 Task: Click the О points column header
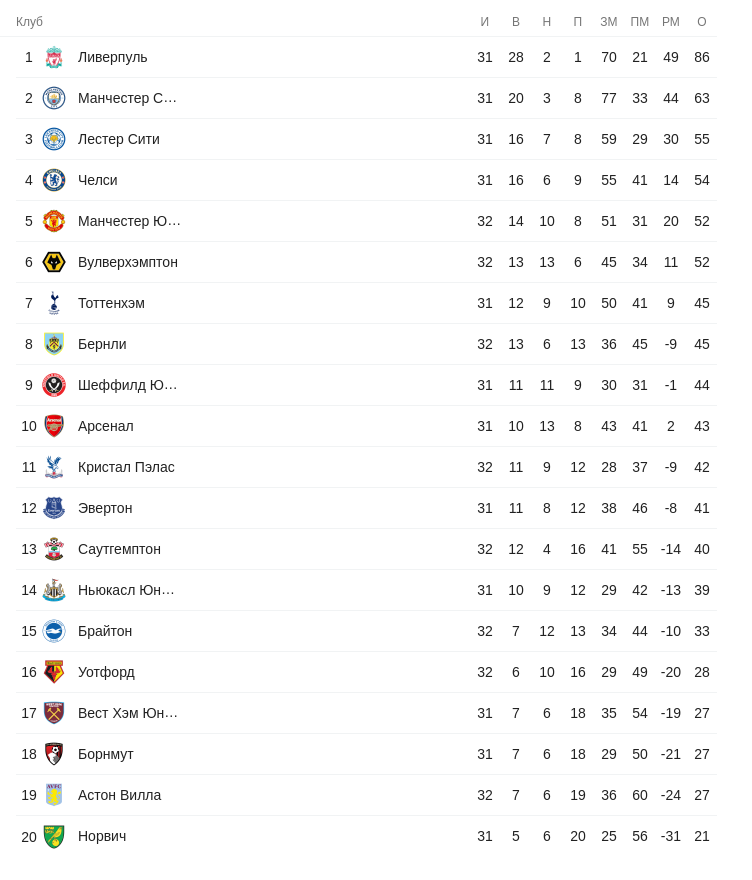click(702, 22)
